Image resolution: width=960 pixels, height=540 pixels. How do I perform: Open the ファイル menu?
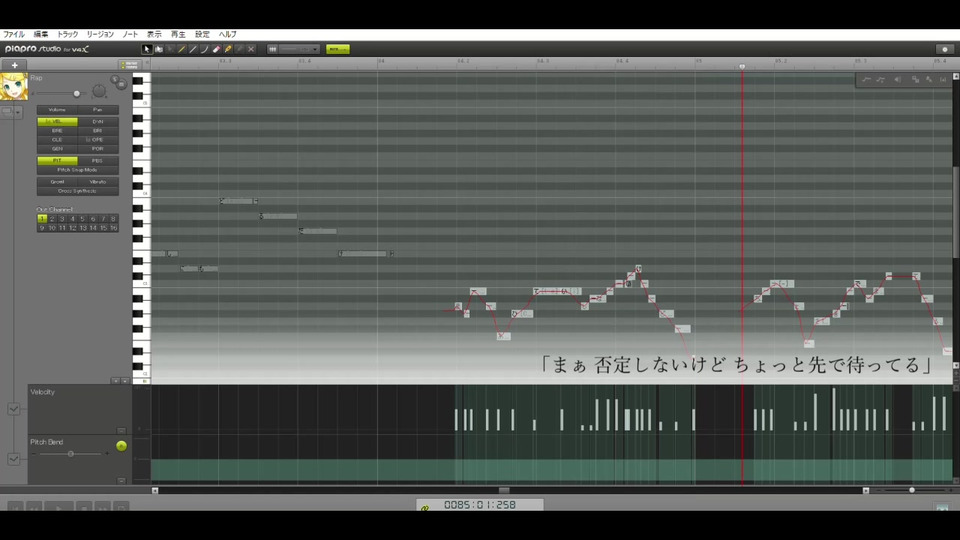click(13, 34)
